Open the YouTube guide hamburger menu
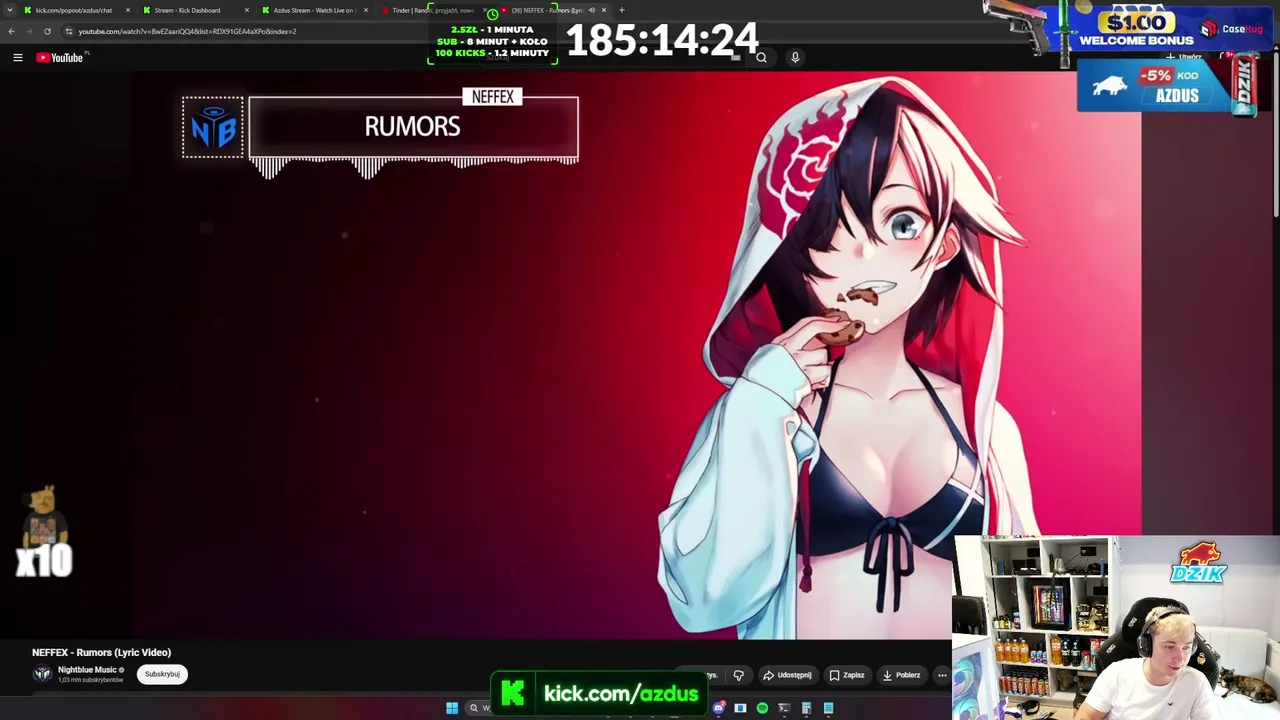Viewport: 1280px width, 720px height. tap(18, 58)
